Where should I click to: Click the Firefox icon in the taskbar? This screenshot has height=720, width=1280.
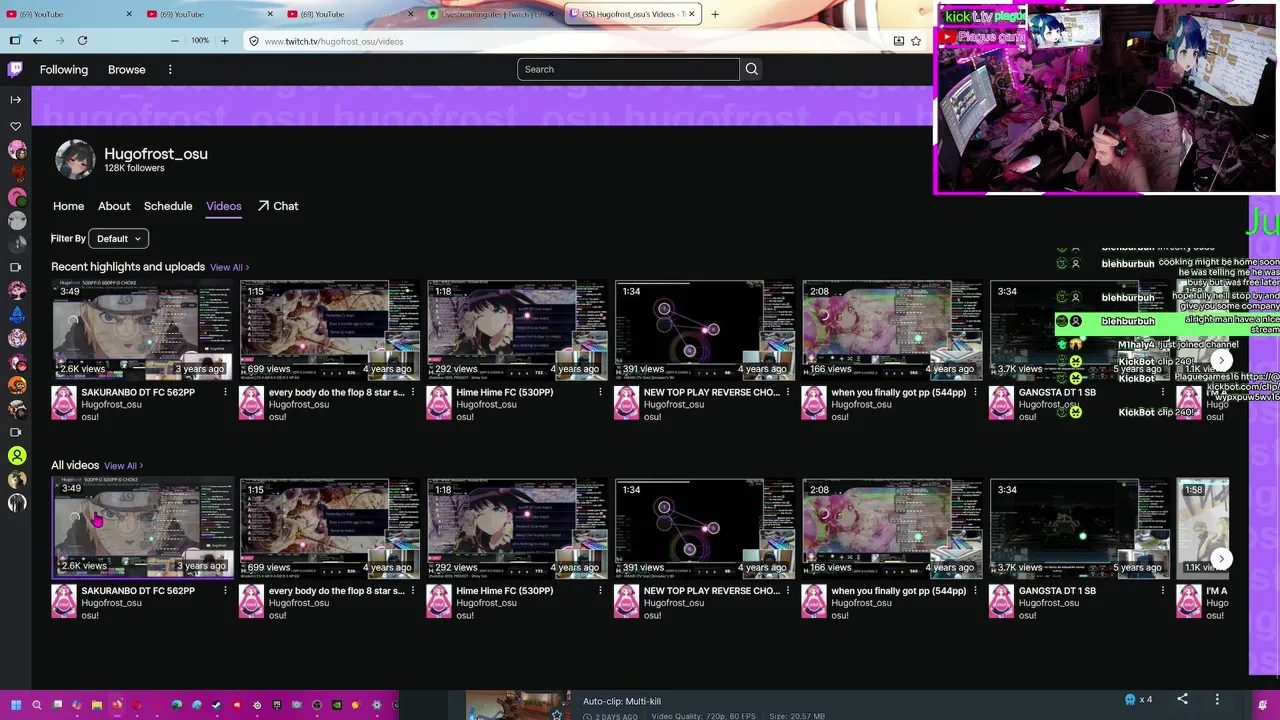click(117, 705)
